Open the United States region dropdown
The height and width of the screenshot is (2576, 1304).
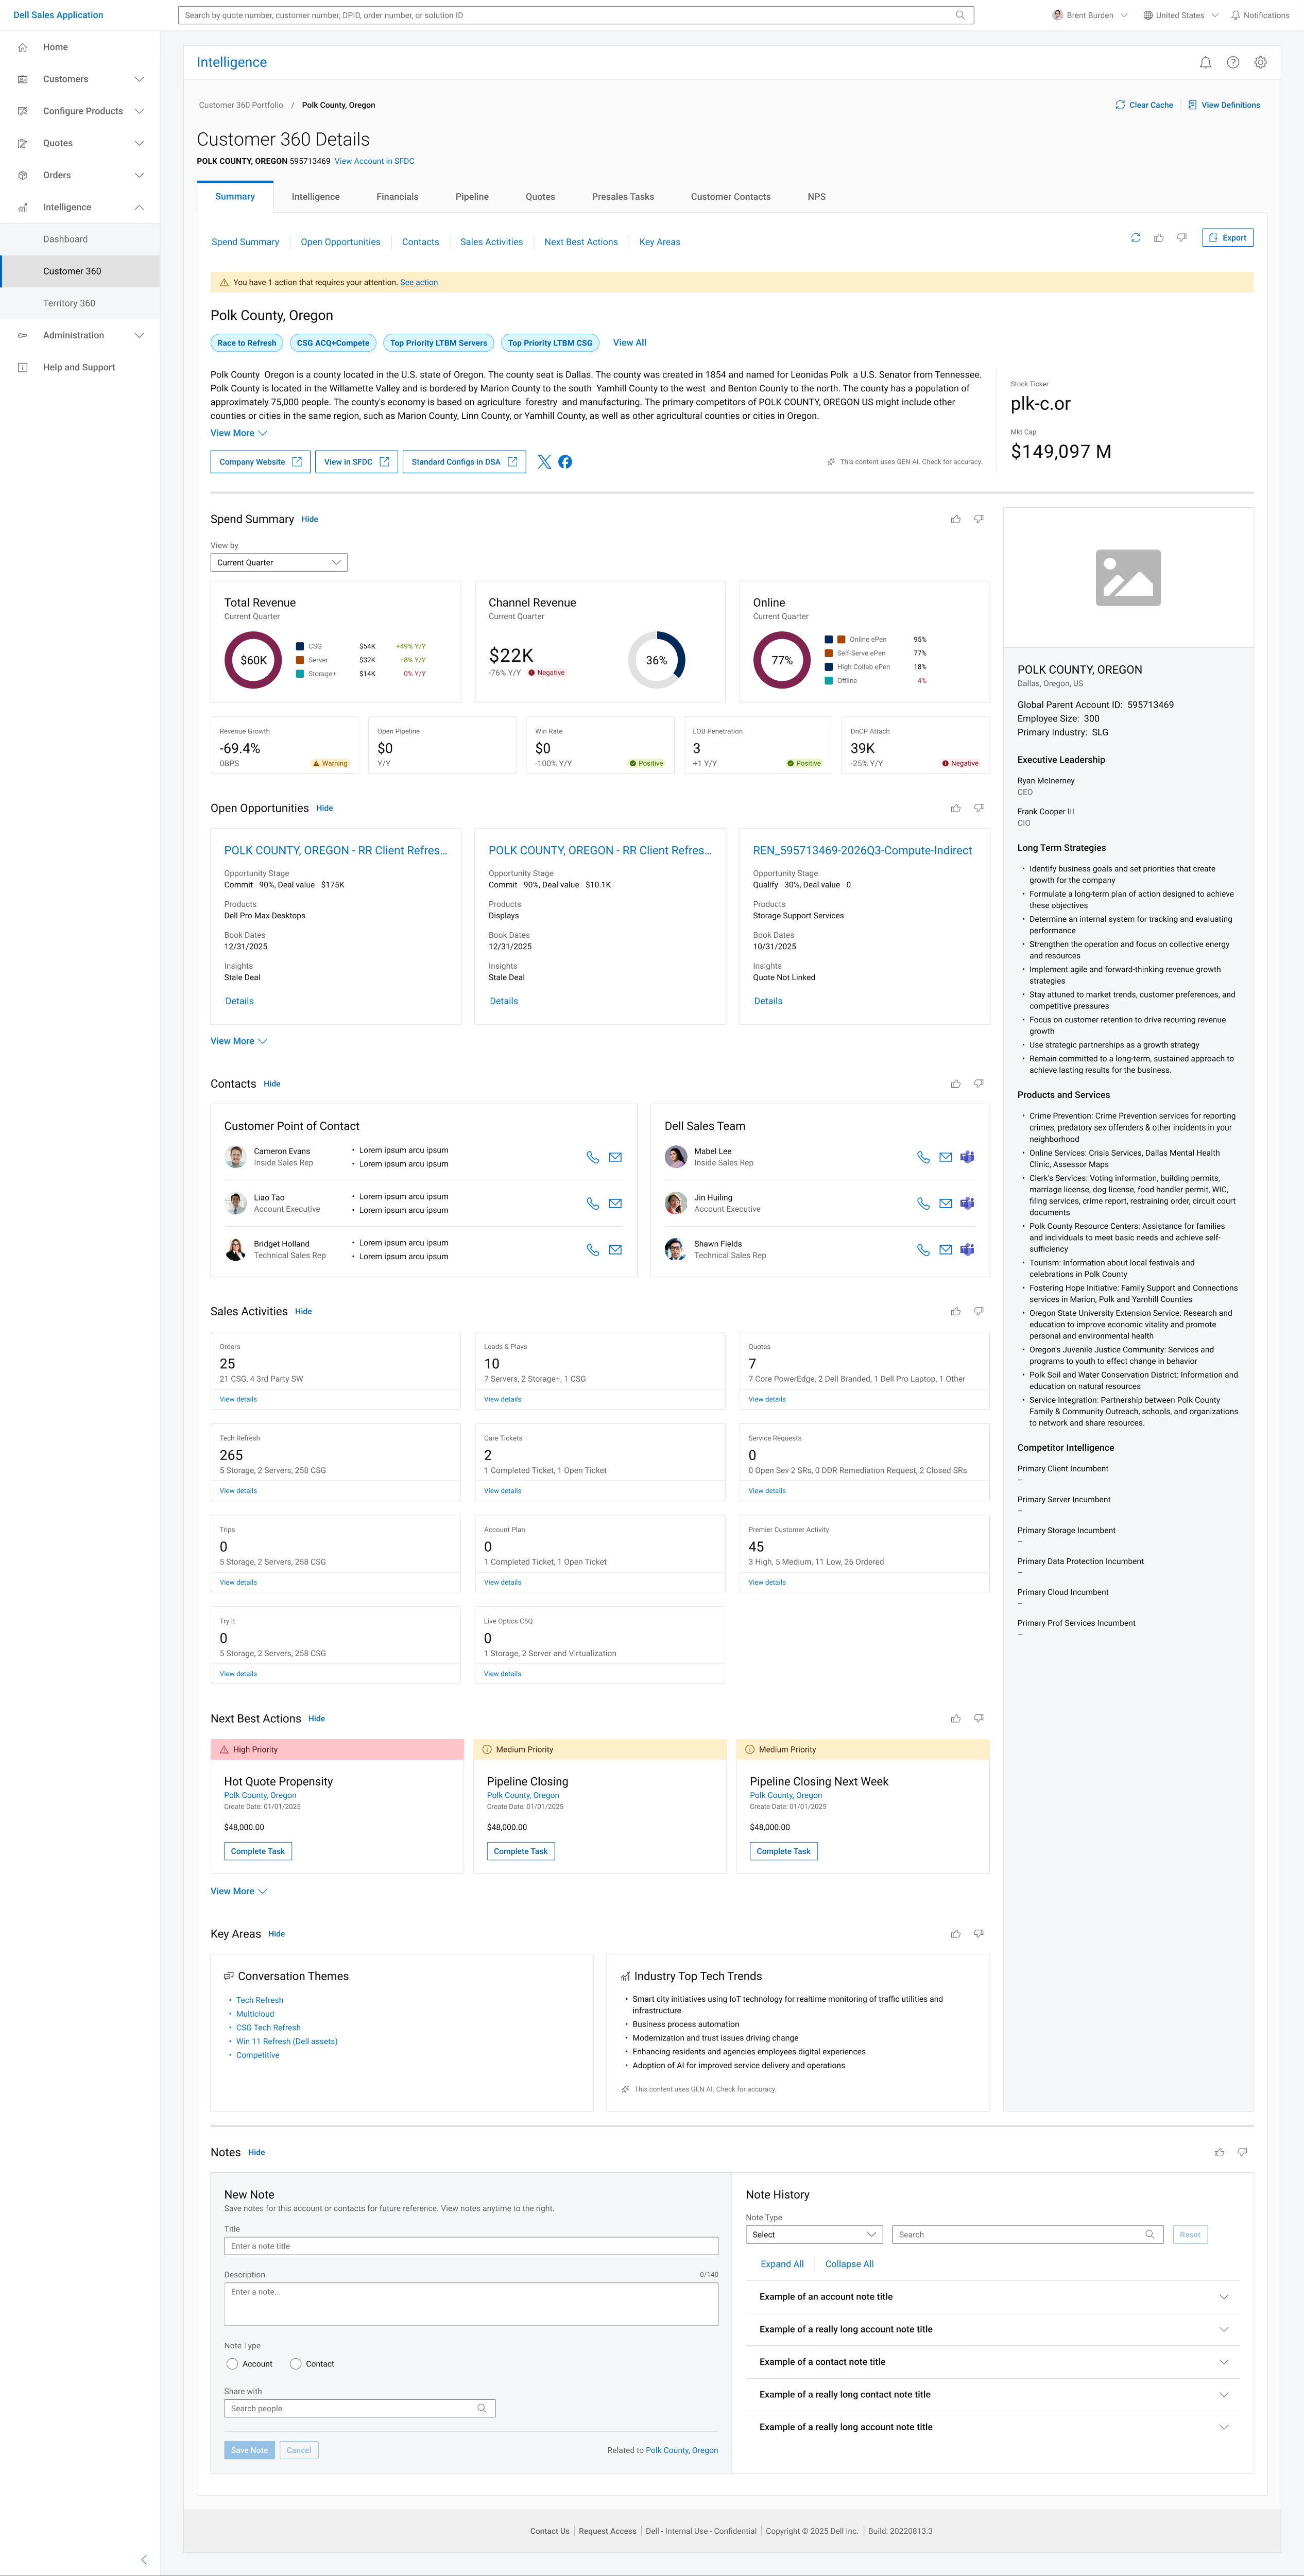(1181, 15)
